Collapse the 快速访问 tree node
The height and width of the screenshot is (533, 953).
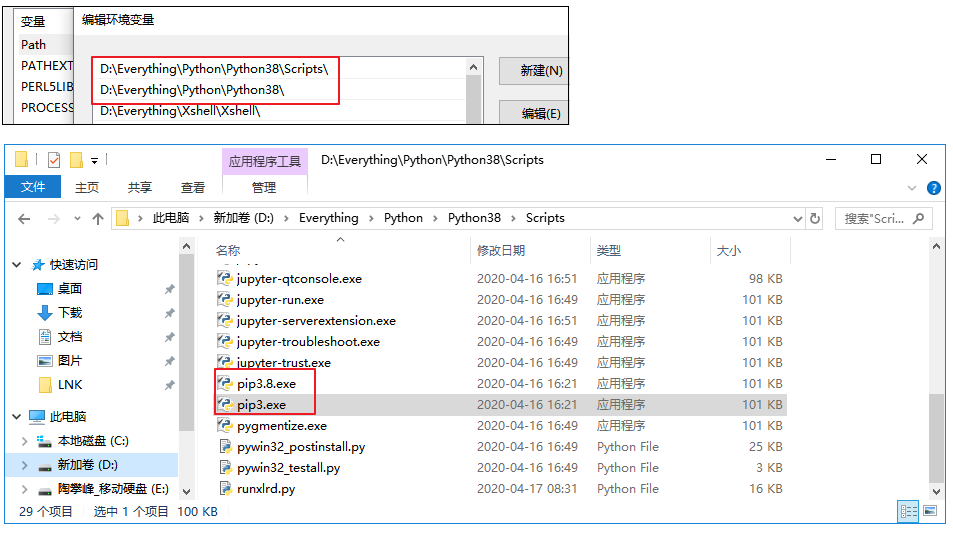pos(17,265)
